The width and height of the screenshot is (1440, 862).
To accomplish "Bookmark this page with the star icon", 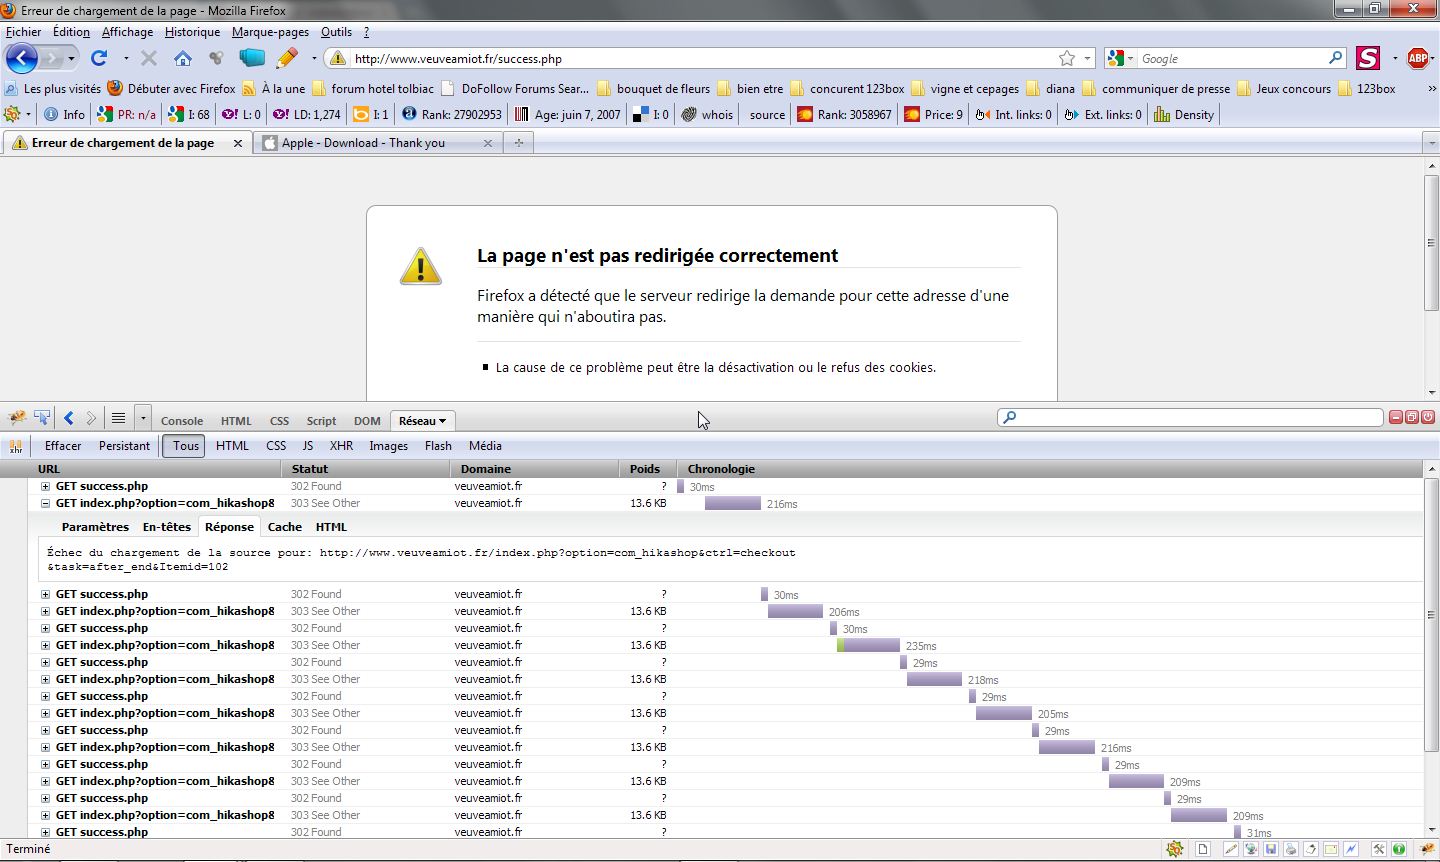I will [x=1067, y=59].
